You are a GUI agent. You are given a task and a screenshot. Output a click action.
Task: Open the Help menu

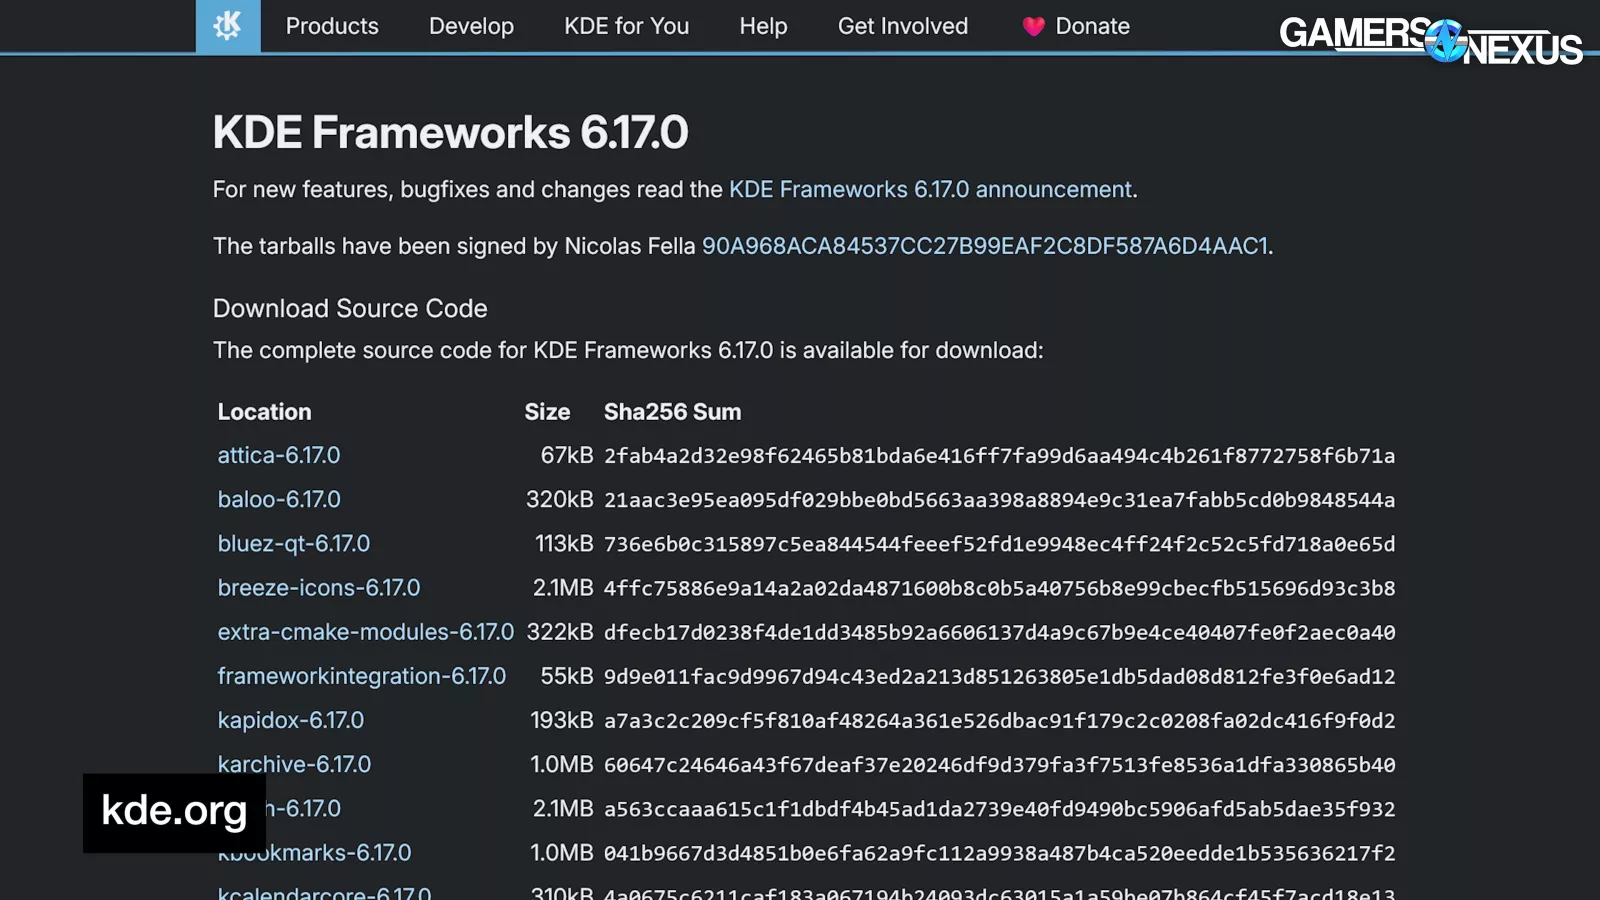(x=763, y=27)
